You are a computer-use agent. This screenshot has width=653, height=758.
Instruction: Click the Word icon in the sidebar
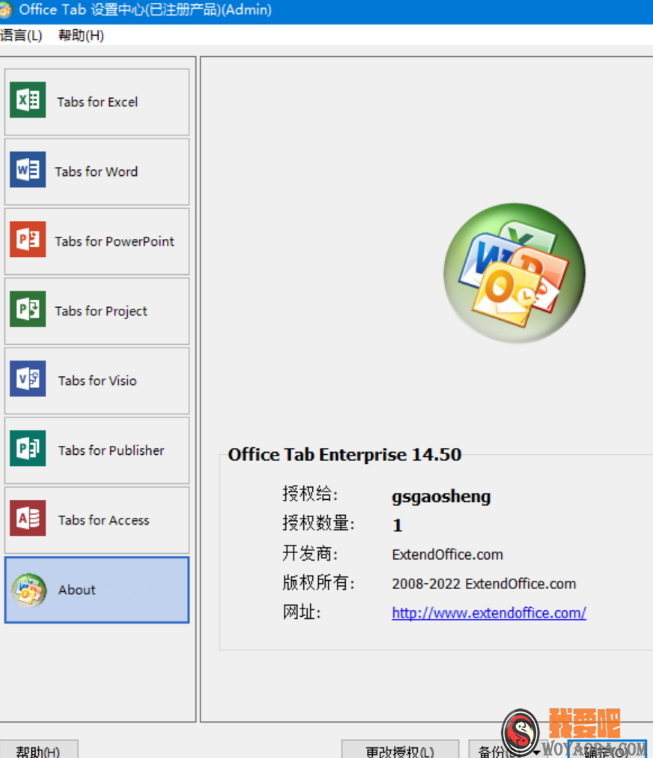tap(28, 170)
